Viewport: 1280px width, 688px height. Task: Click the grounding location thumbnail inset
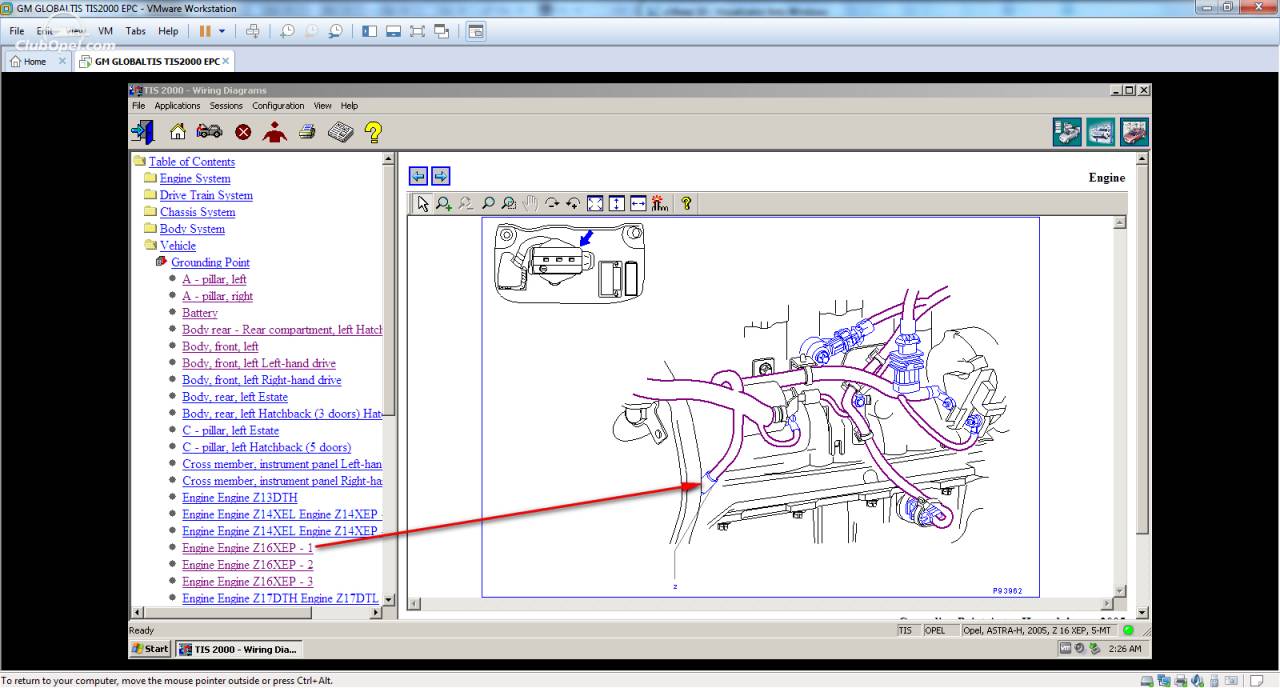pyautogui.click(x=570, y=262)
